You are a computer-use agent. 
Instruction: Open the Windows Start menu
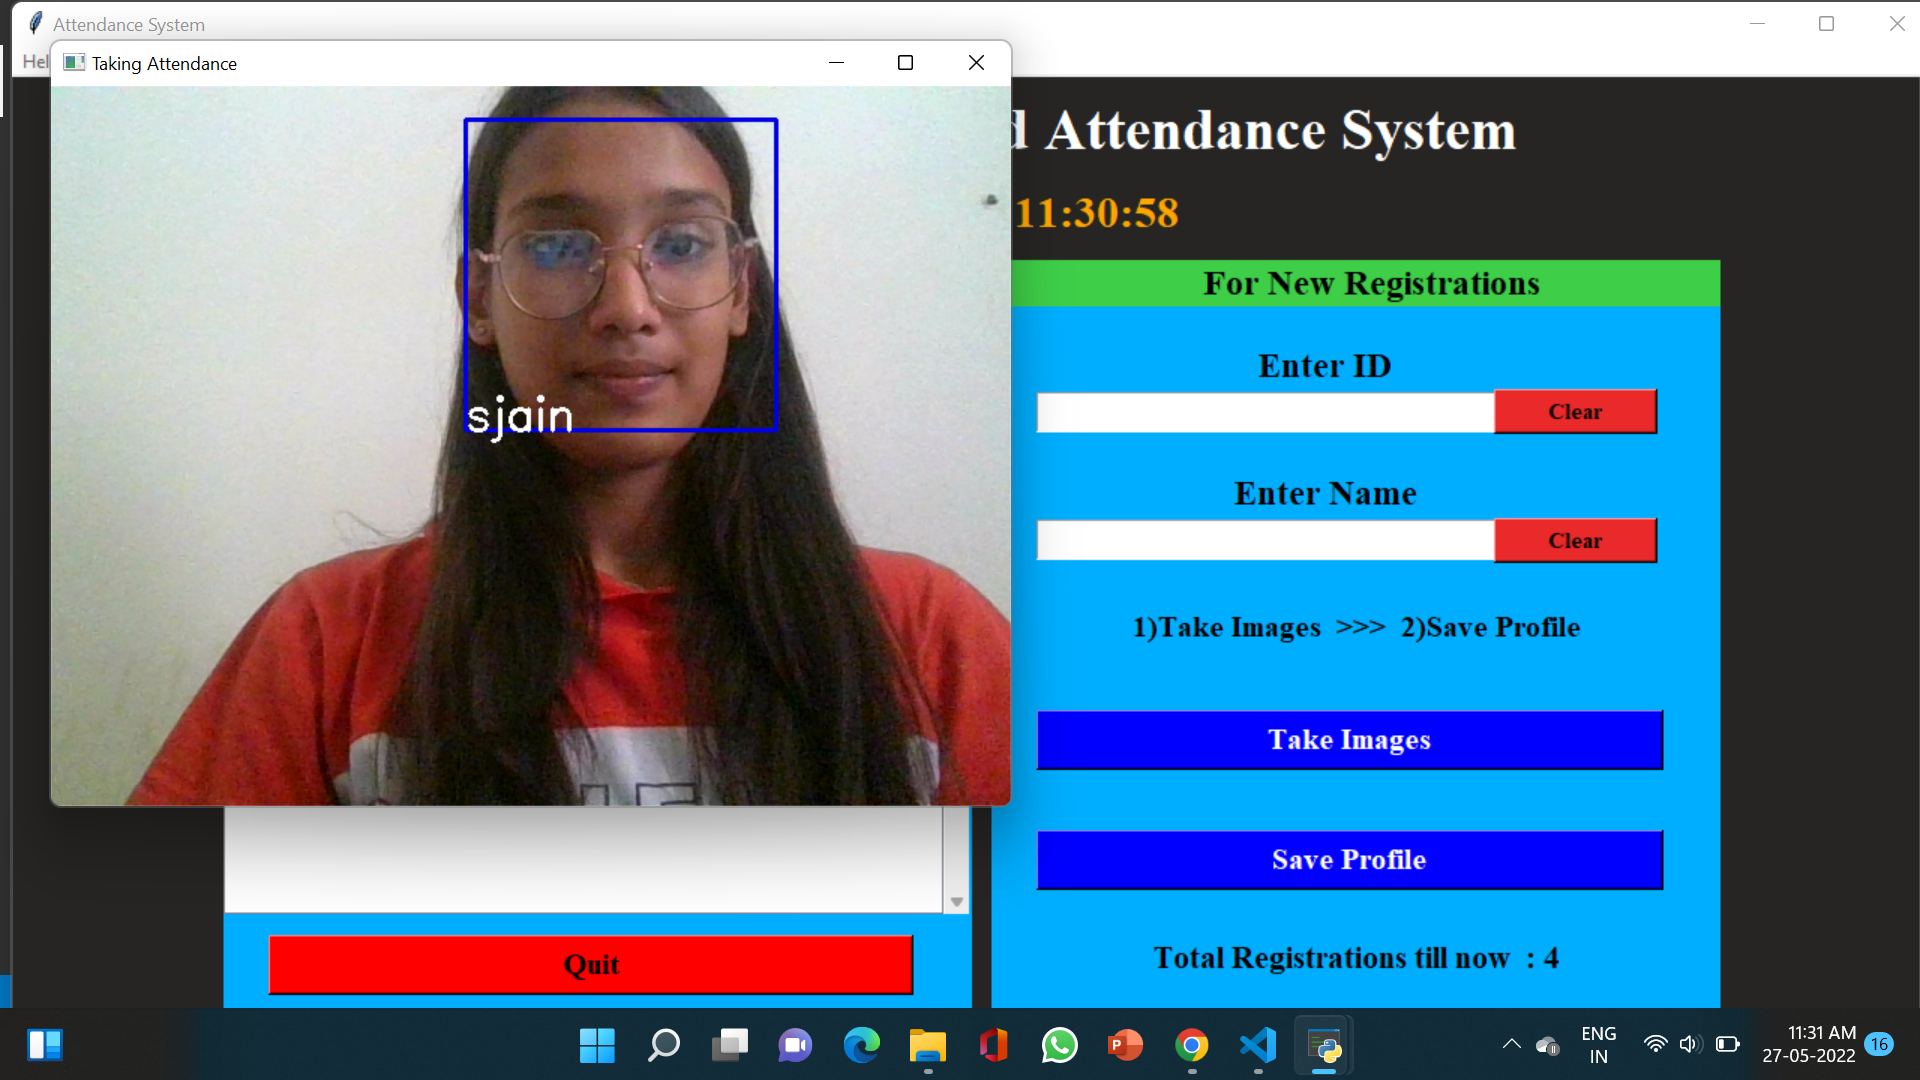click(x=597, y=1046)
